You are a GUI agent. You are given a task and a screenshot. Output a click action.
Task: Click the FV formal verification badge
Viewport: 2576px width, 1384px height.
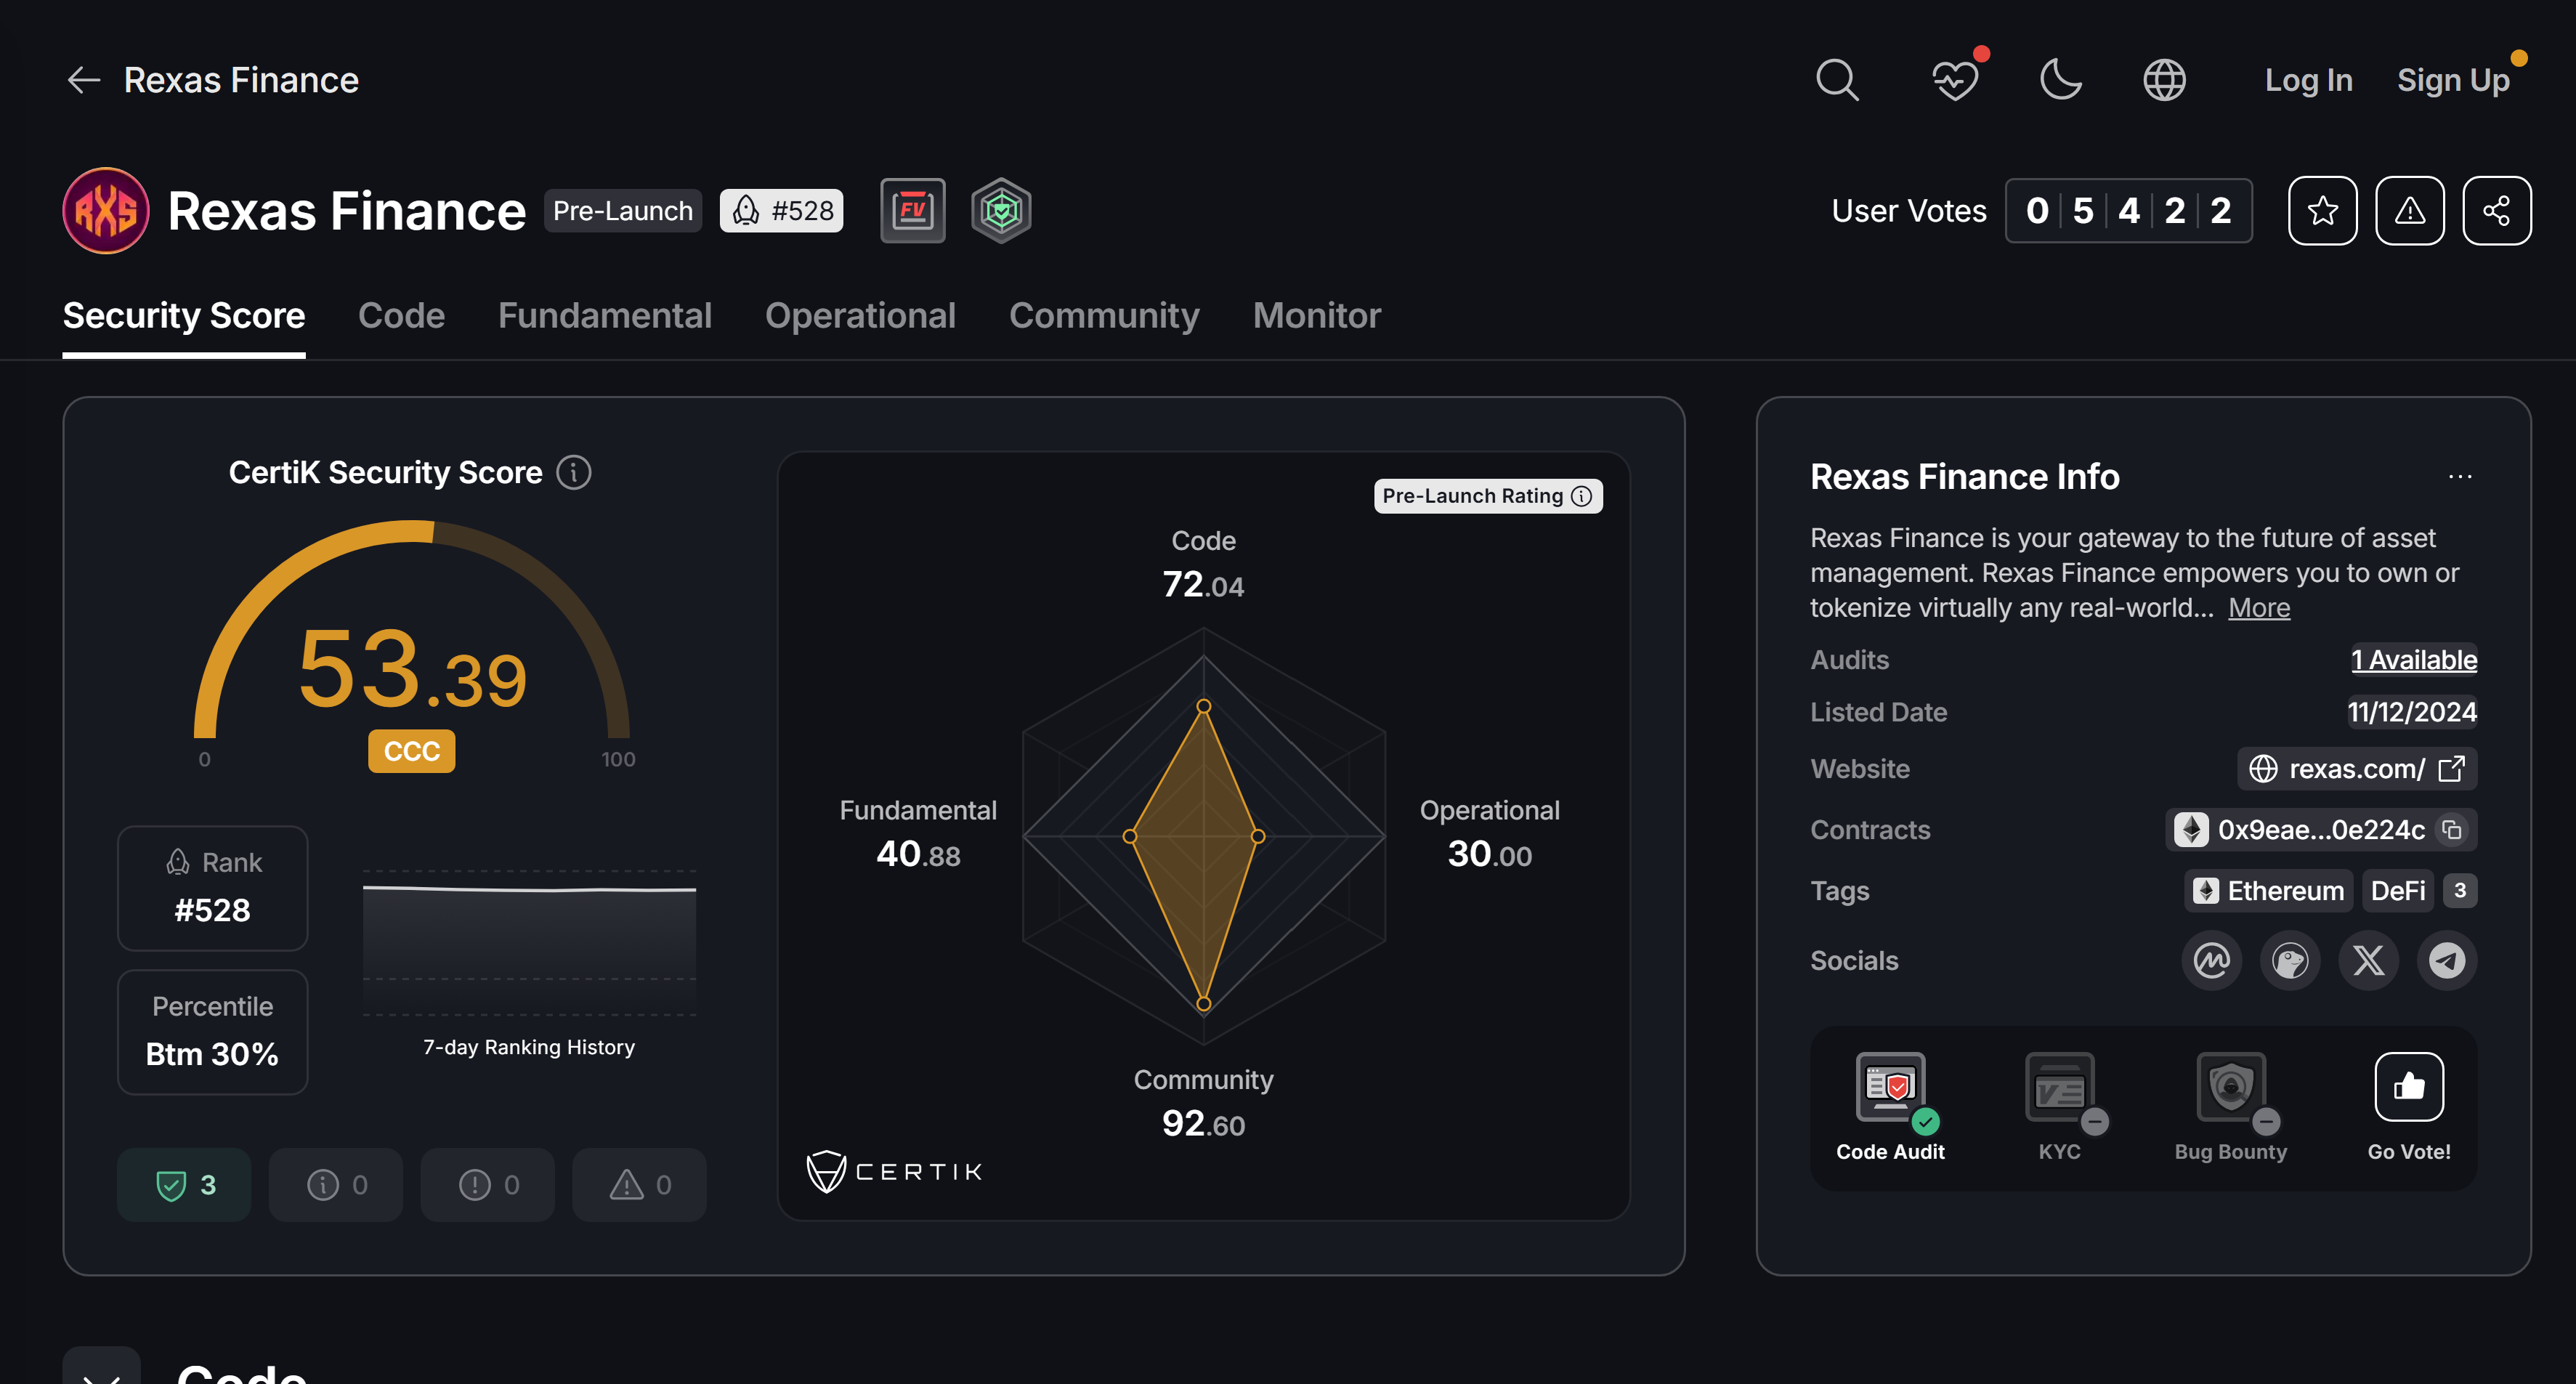(x=912, y=211)
